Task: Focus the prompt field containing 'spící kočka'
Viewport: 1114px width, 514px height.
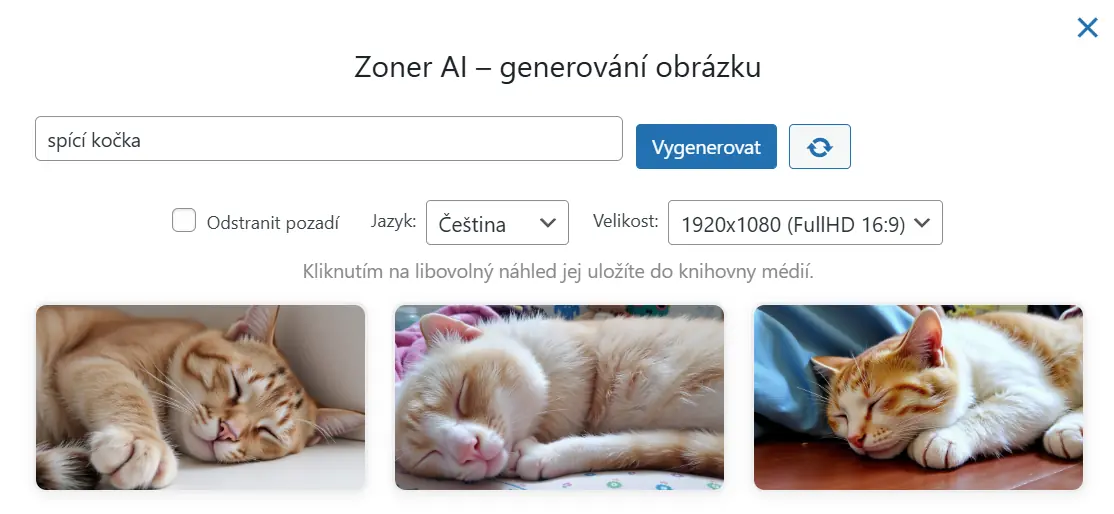Action: click(x=329, y=139)
